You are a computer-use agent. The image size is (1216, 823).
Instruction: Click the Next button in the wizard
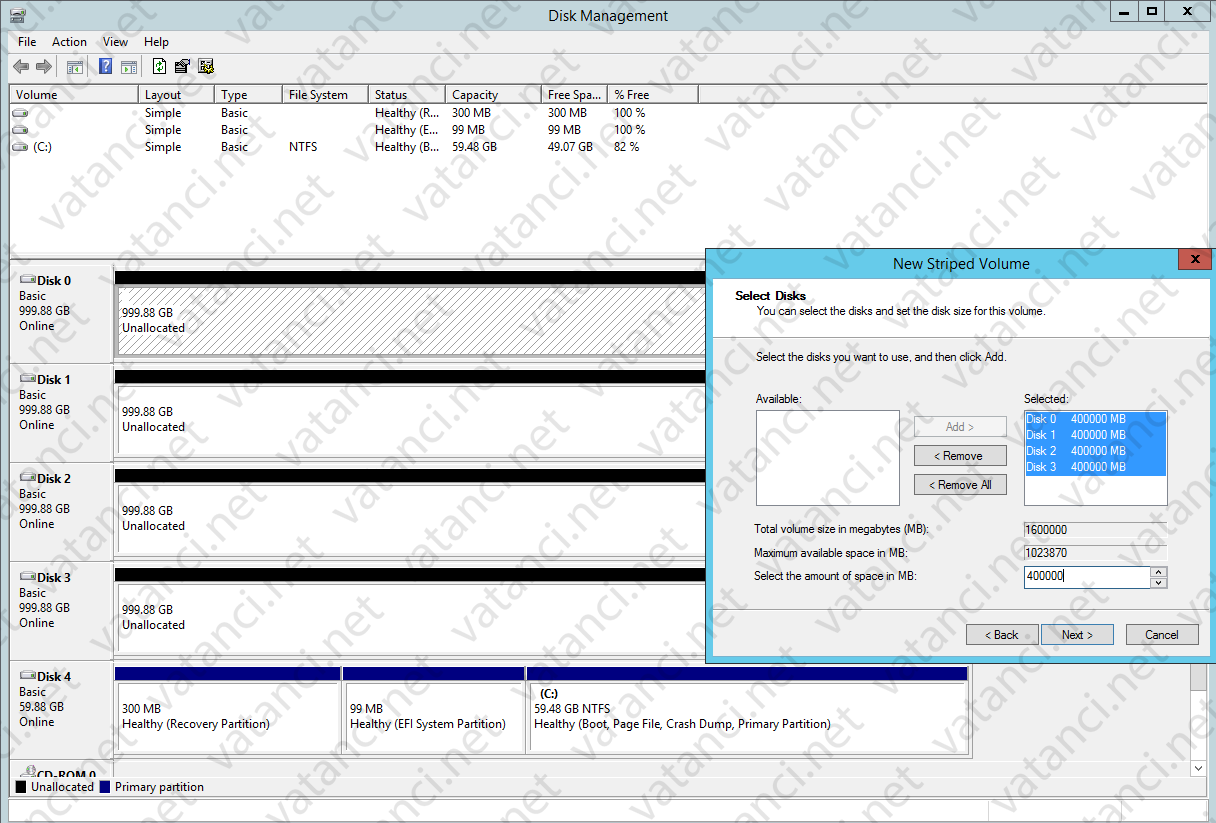1077,634
